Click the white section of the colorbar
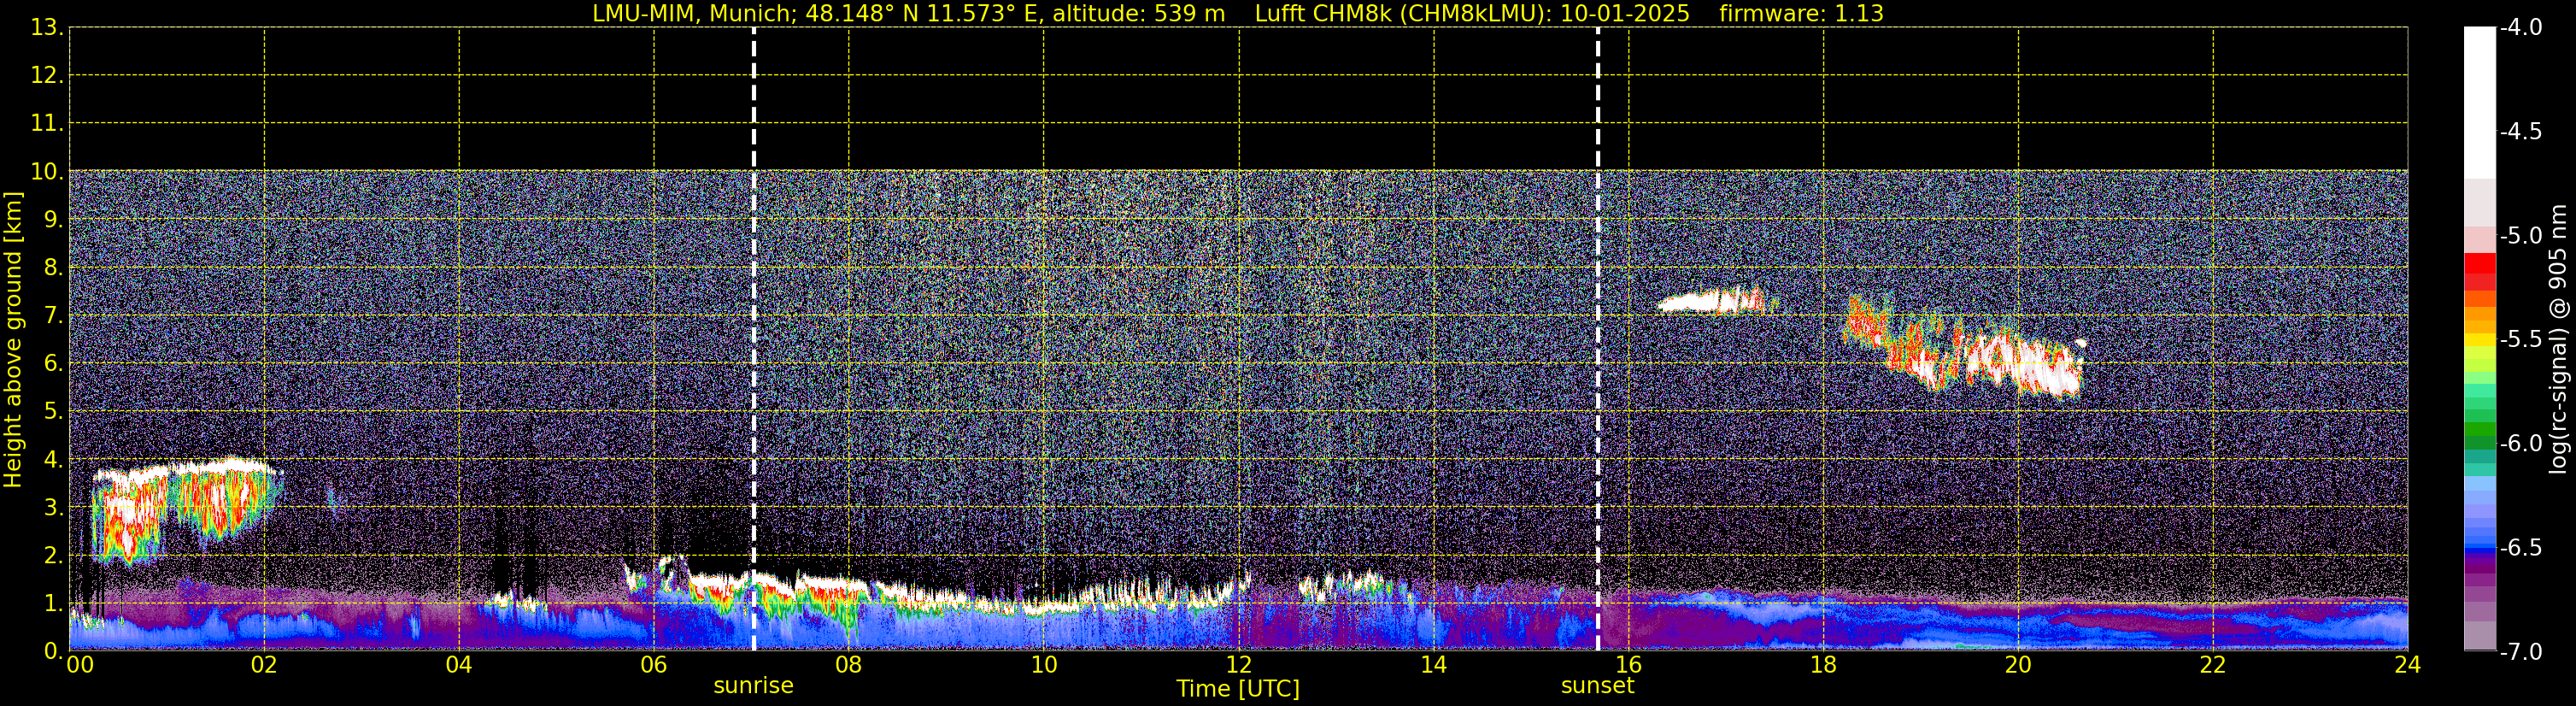 [x=2480, y=103]
